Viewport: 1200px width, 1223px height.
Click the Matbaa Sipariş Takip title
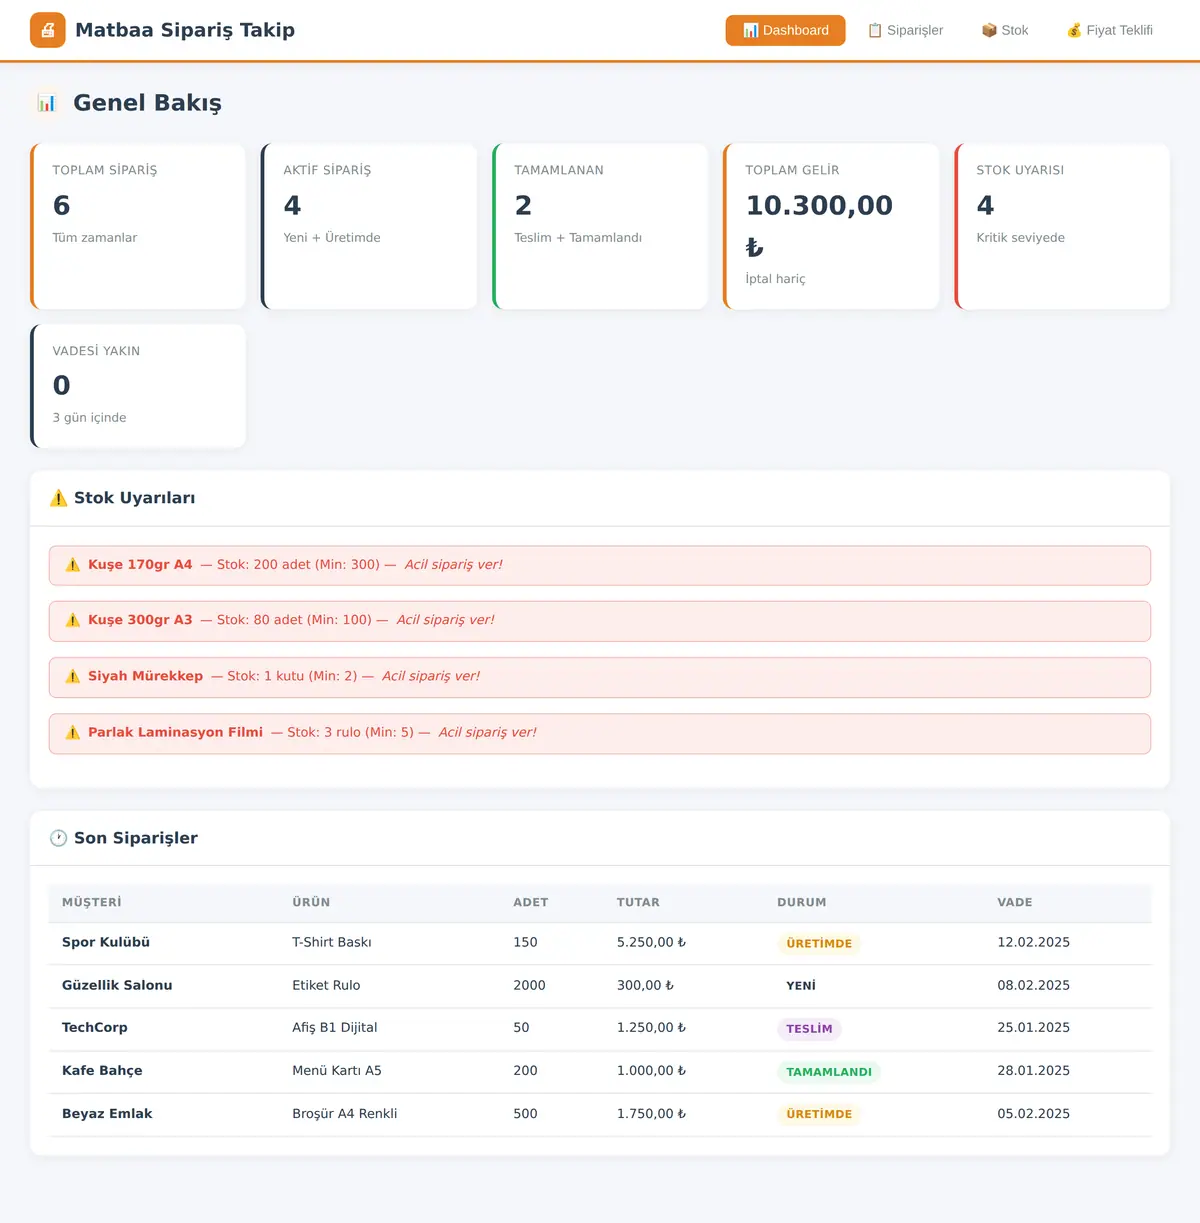coord(185,30)
